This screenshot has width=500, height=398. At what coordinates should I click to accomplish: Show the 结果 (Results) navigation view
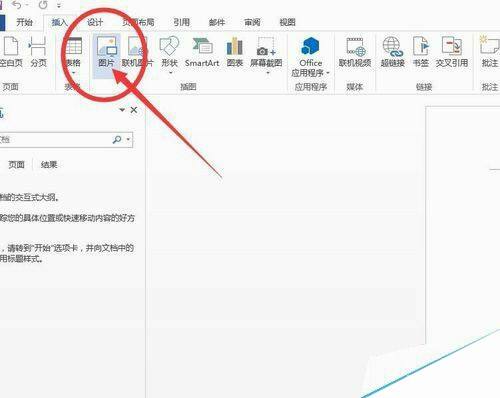[x=49, y=164]
